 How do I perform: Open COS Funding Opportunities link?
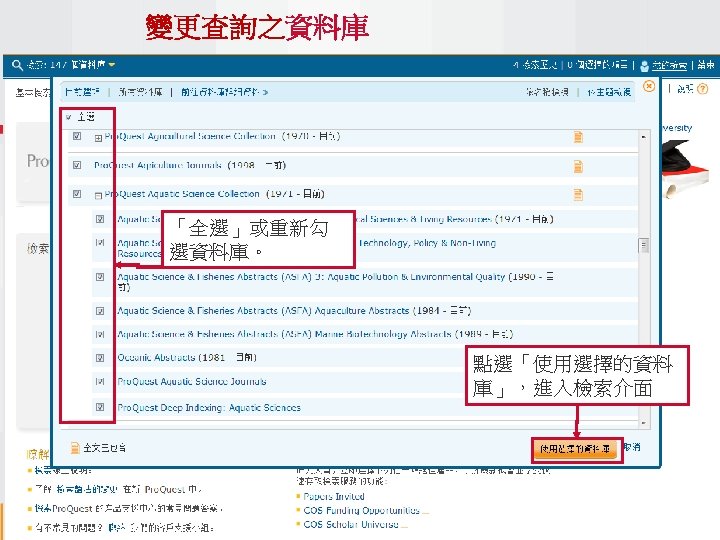pyautogui.click(x=361, y=511)
